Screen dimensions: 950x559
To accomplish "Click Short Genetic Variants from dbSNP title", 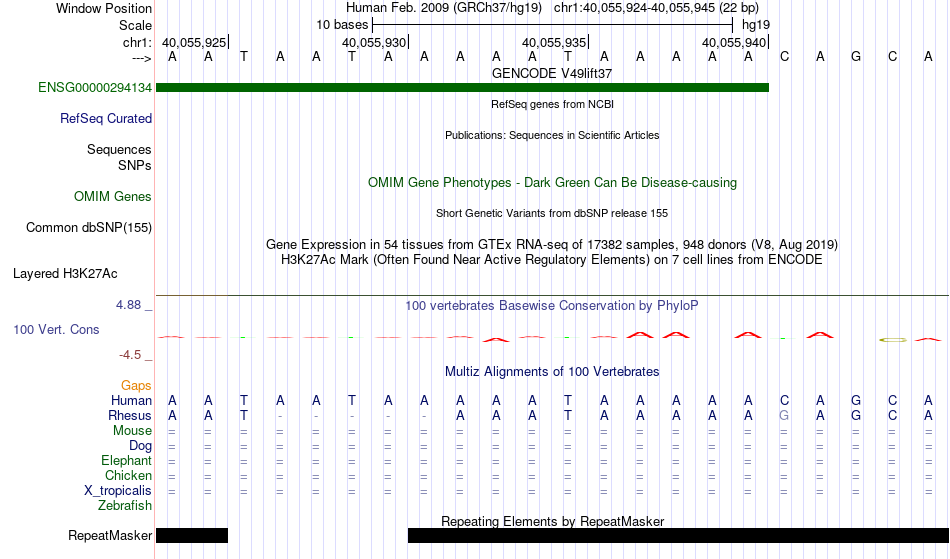I will (552, 213).
